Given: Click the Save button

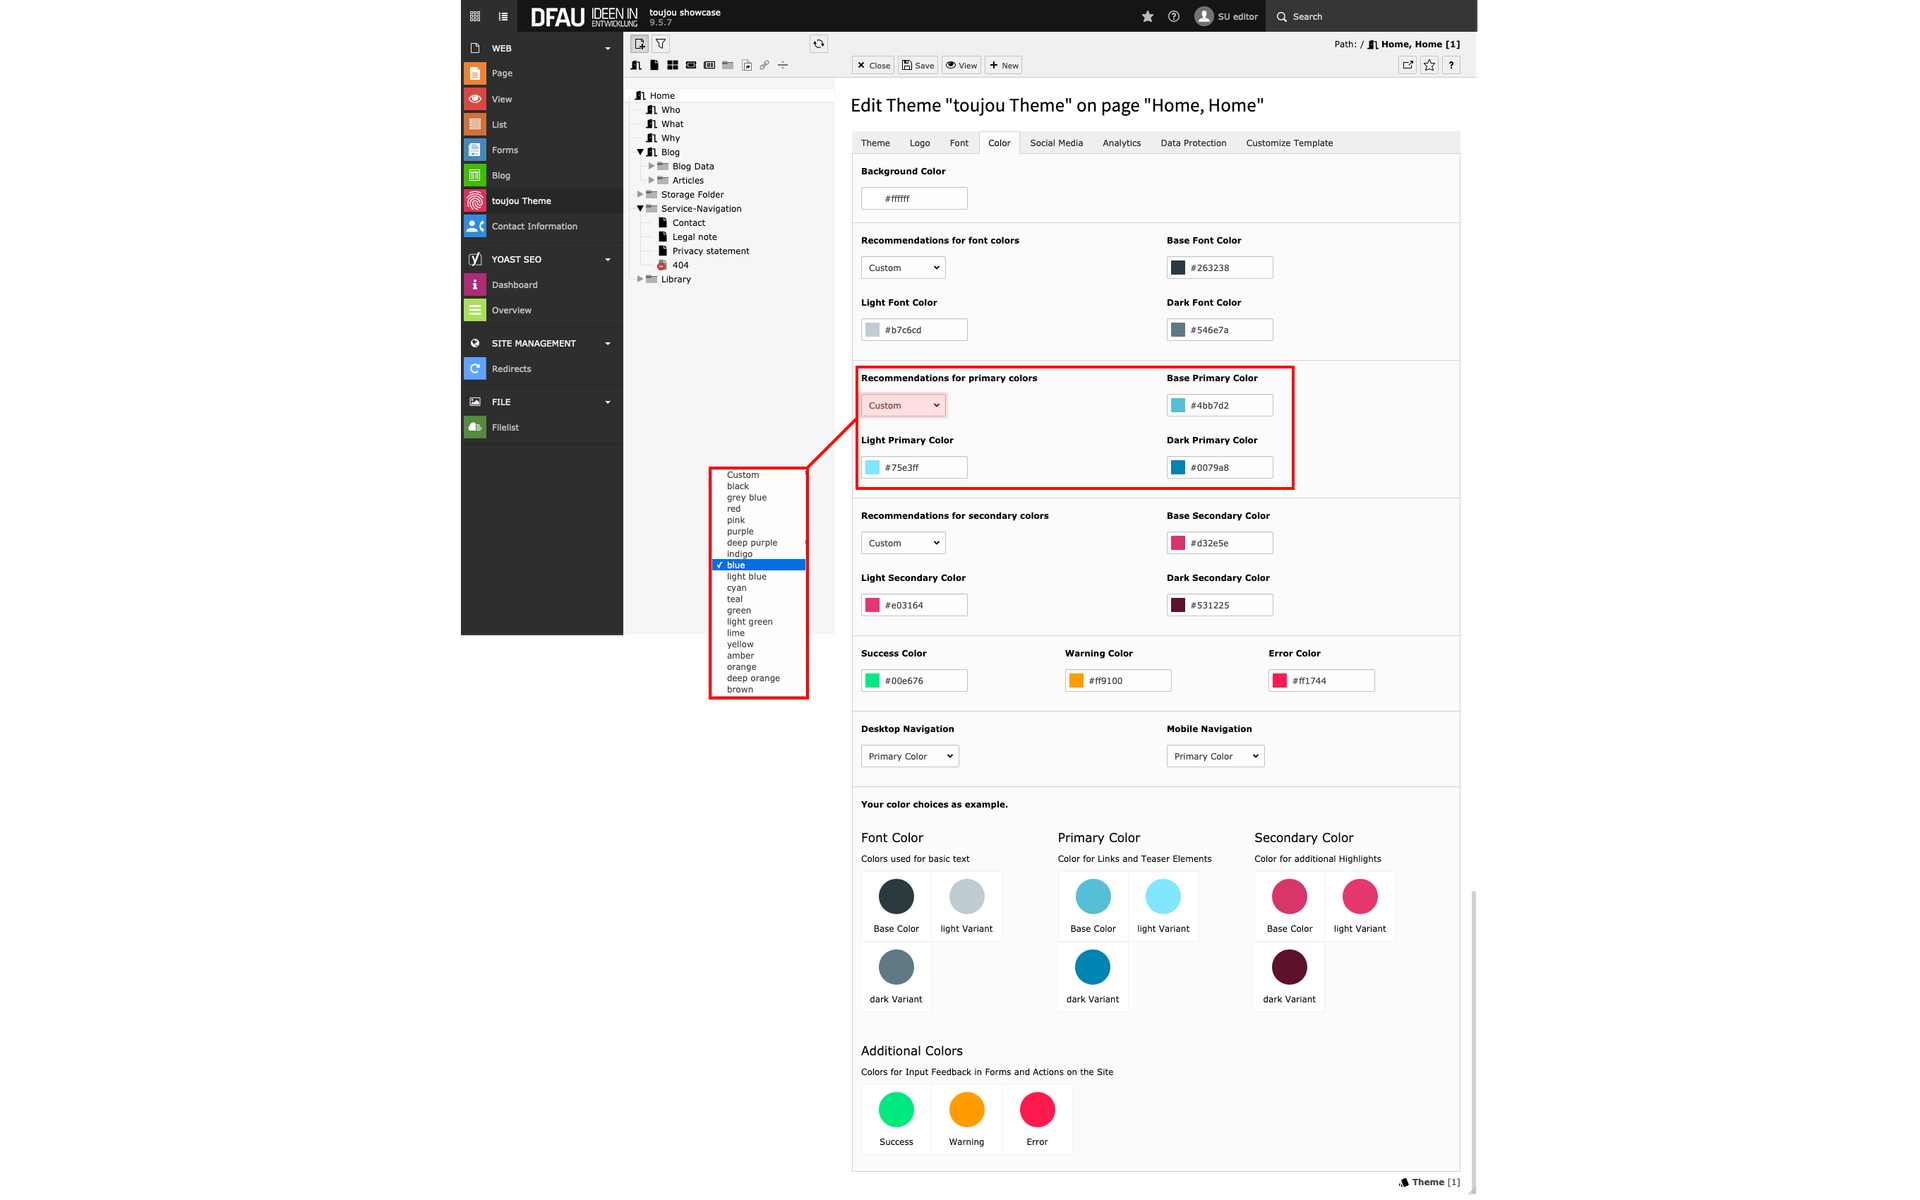Looking at the screenshot, I should coord(918,65).
